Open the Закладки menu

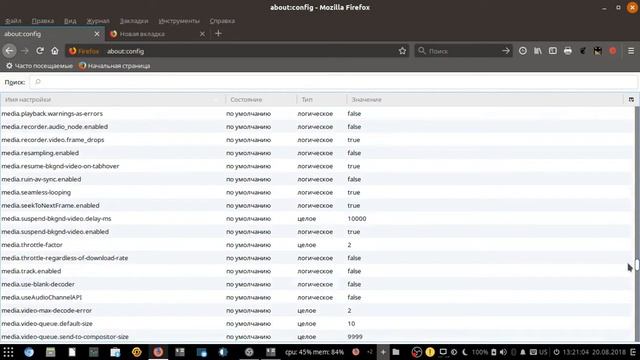coord(134,21)
